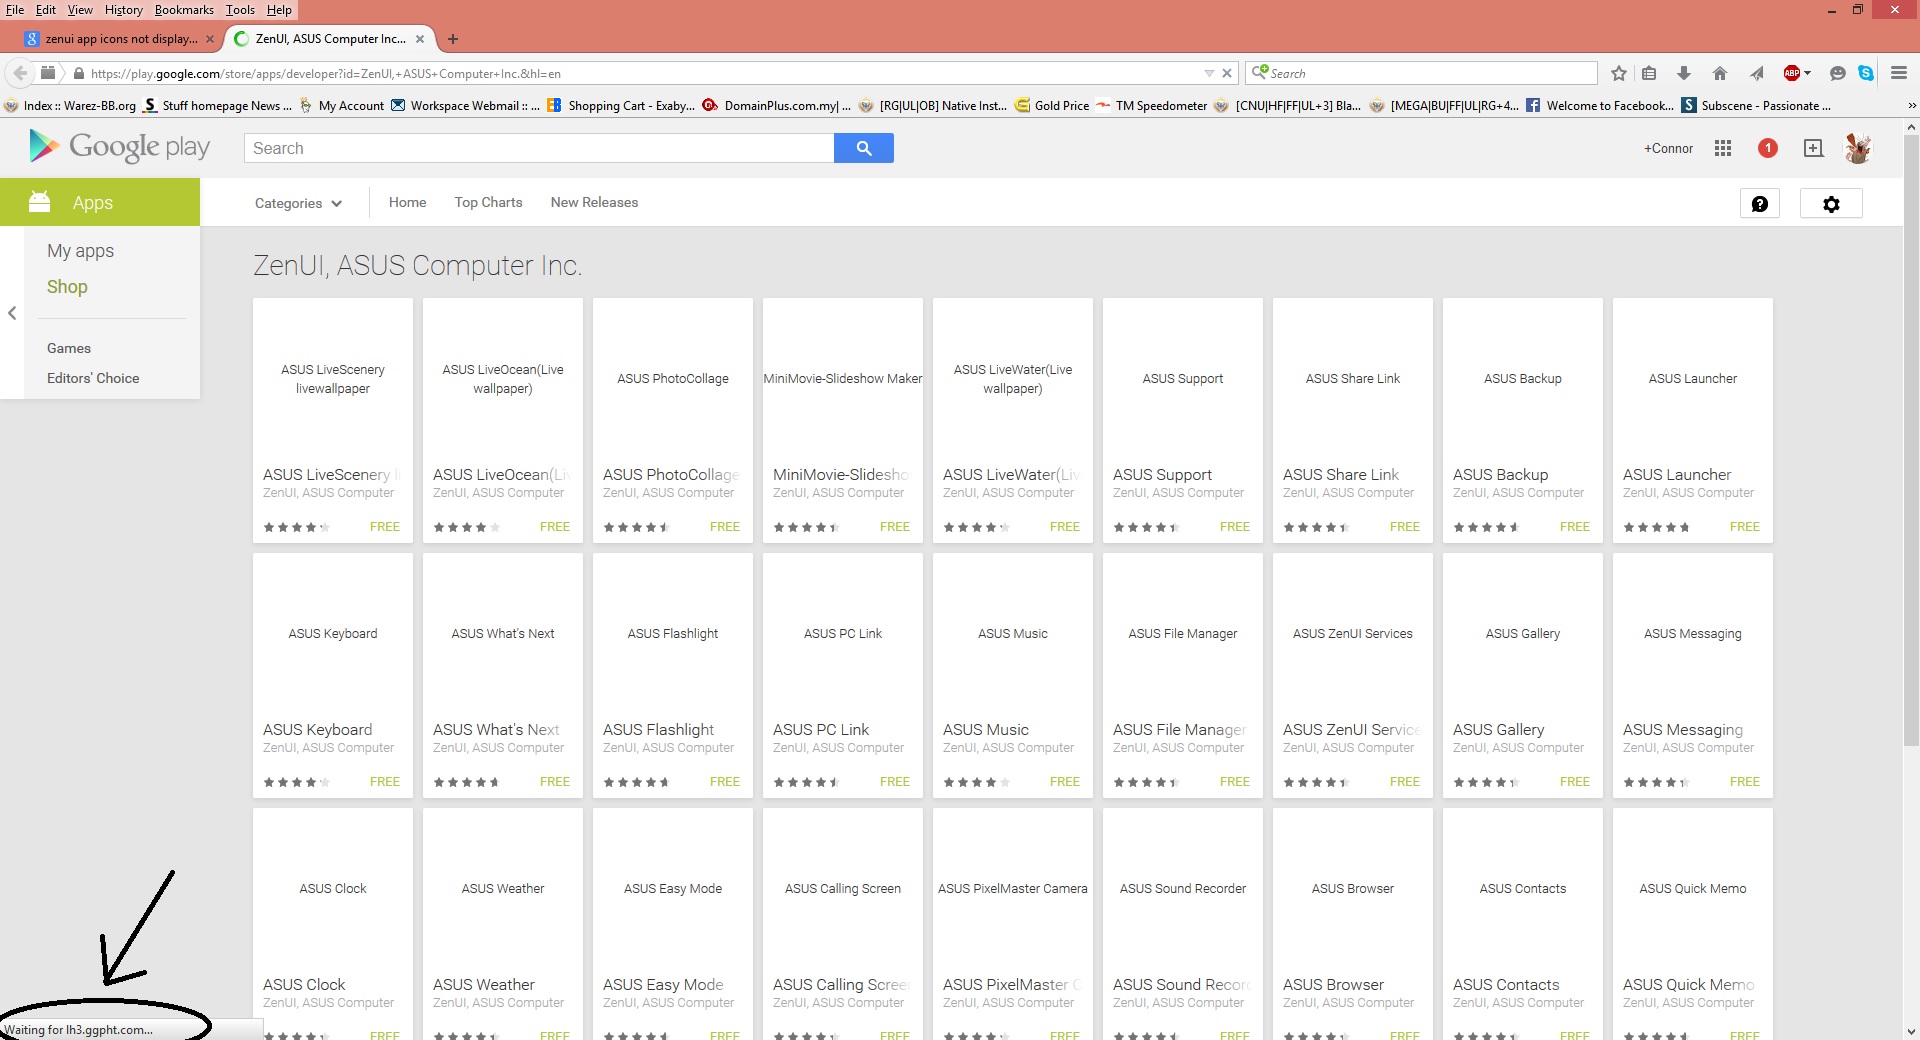Click FREE button on ASUS Keyboard
Image resolution: width=1920 pixels, height=1040 pixels.
click(x=384, y=782)
